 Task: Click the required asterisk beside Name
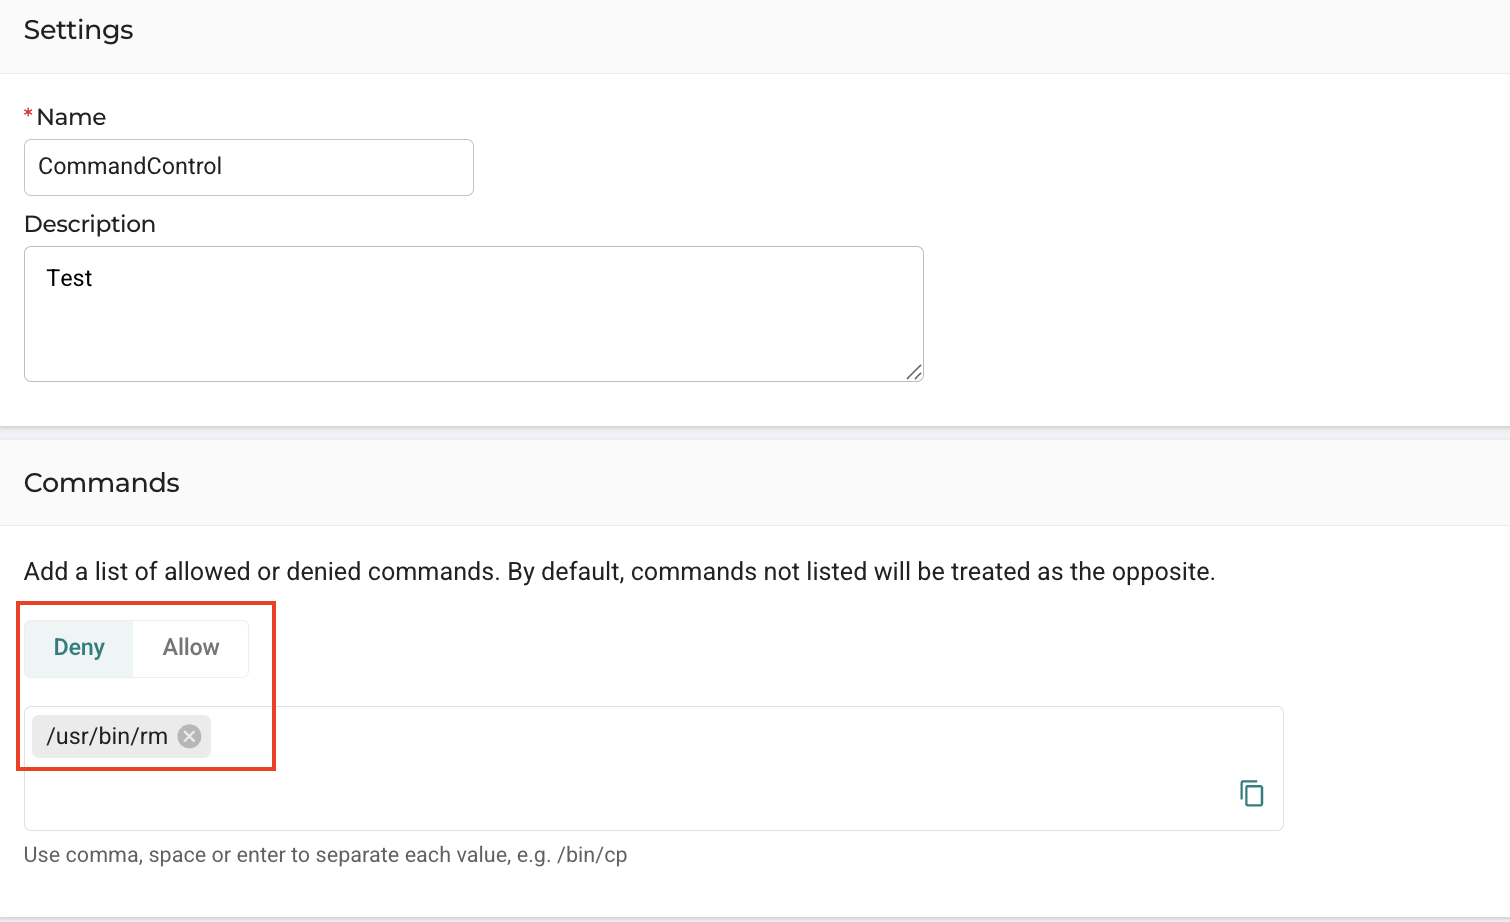pyautogui.click(x=28, y=115)
